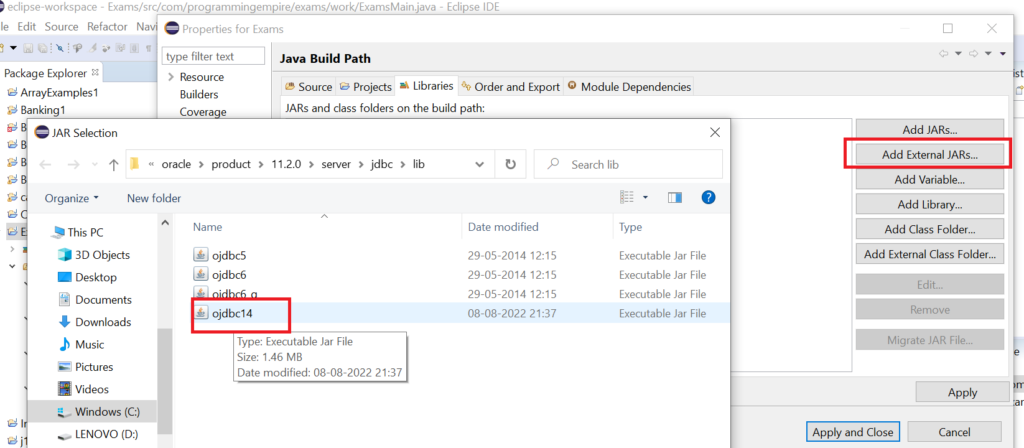This screenshot has width=1024, height=448.
Task: Open Documents in navigation pane
Action: [x=103, y=300]
